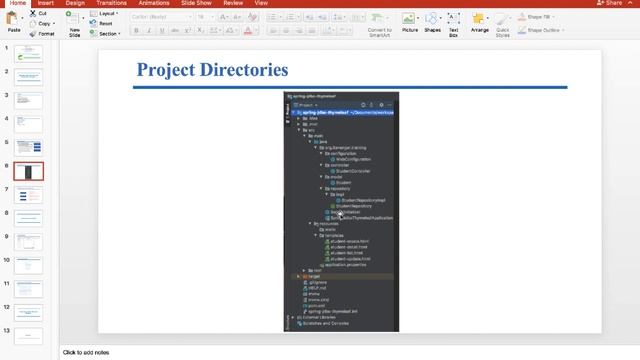This screenshot has width=640, height=360.
Task: Select slide 9 thumbnail
Action: coord(28,242)
